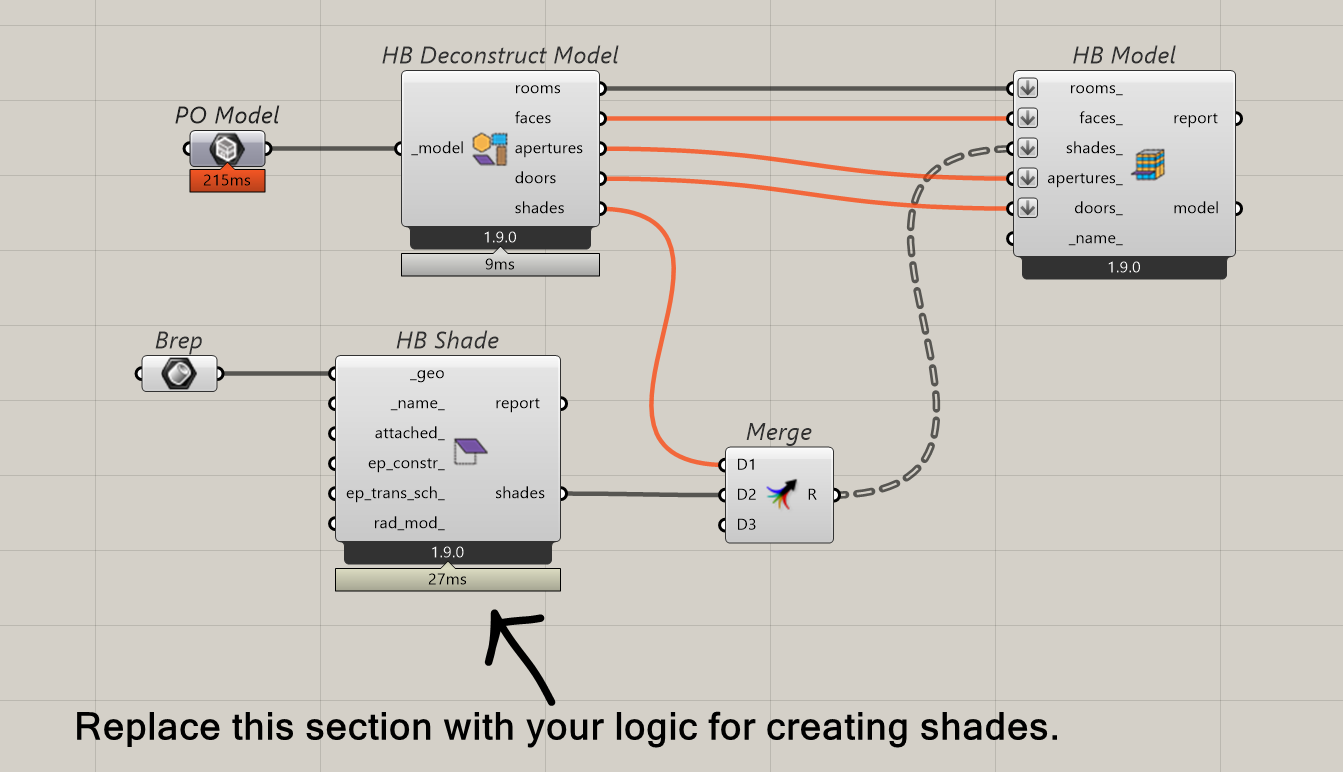Click the Merge component arrows icon
The width and height of the screenshot is (1343, 772).
781,494
